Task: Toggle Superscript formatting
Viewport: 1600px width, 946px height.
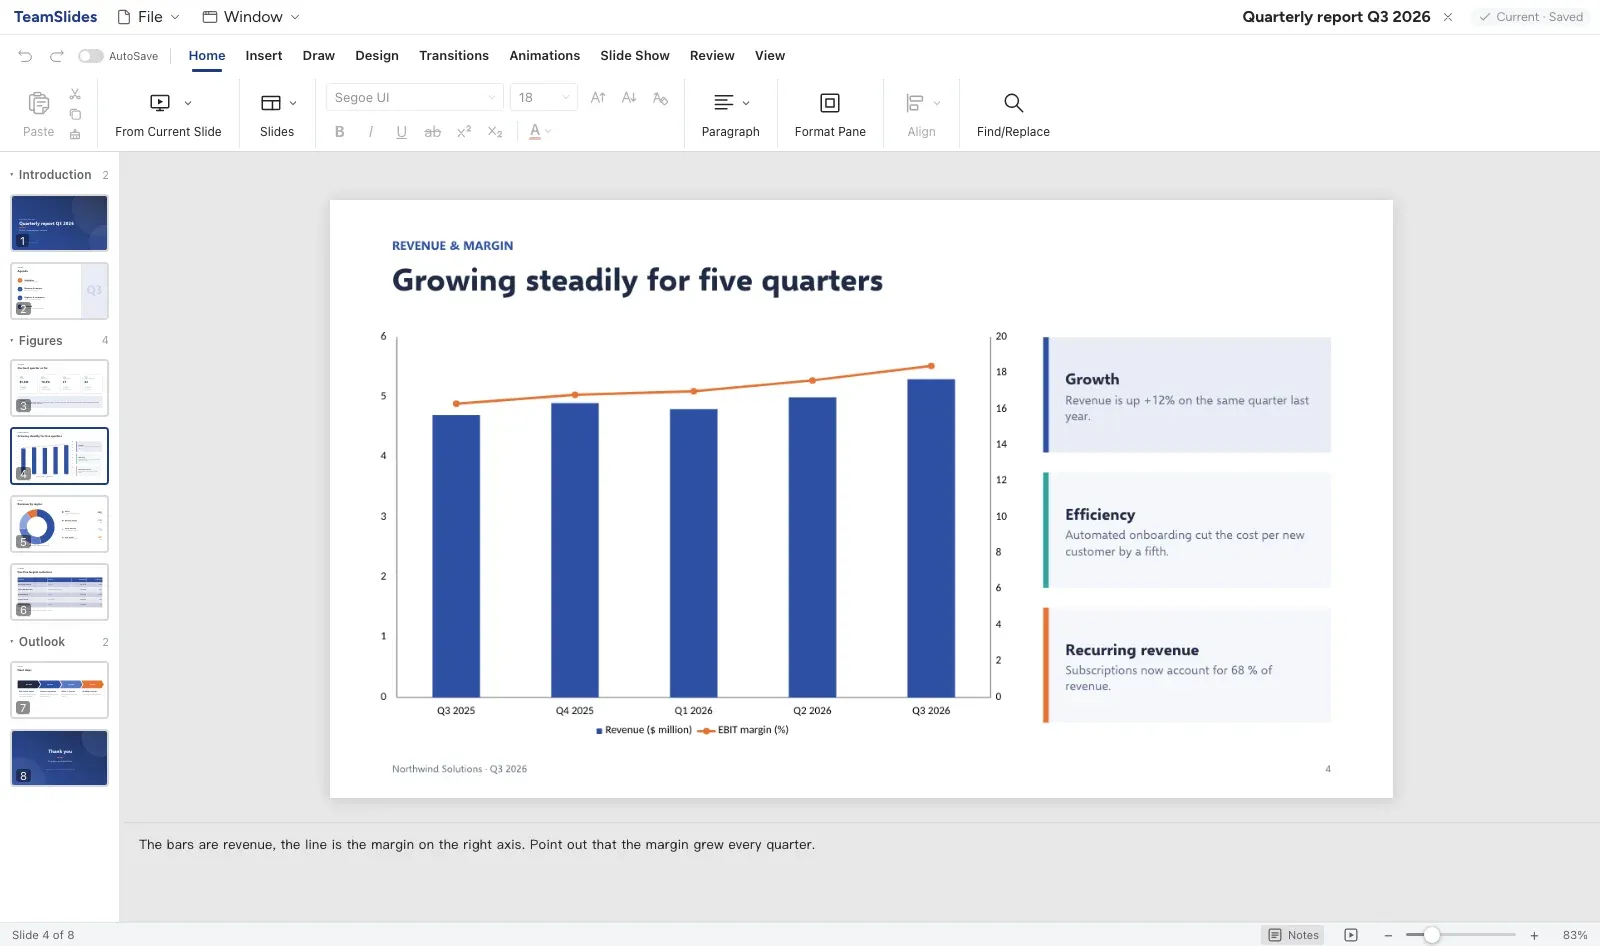Action: pyautogui.click(x=464, y=132)
